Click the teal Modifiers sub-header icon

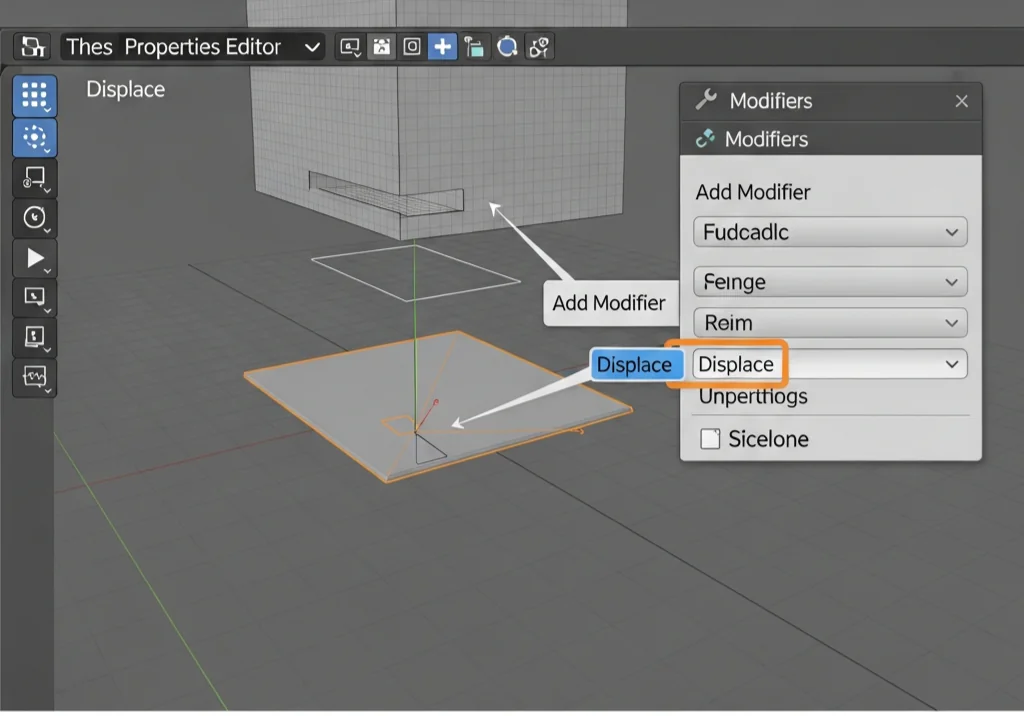click(x=705, y=138)
